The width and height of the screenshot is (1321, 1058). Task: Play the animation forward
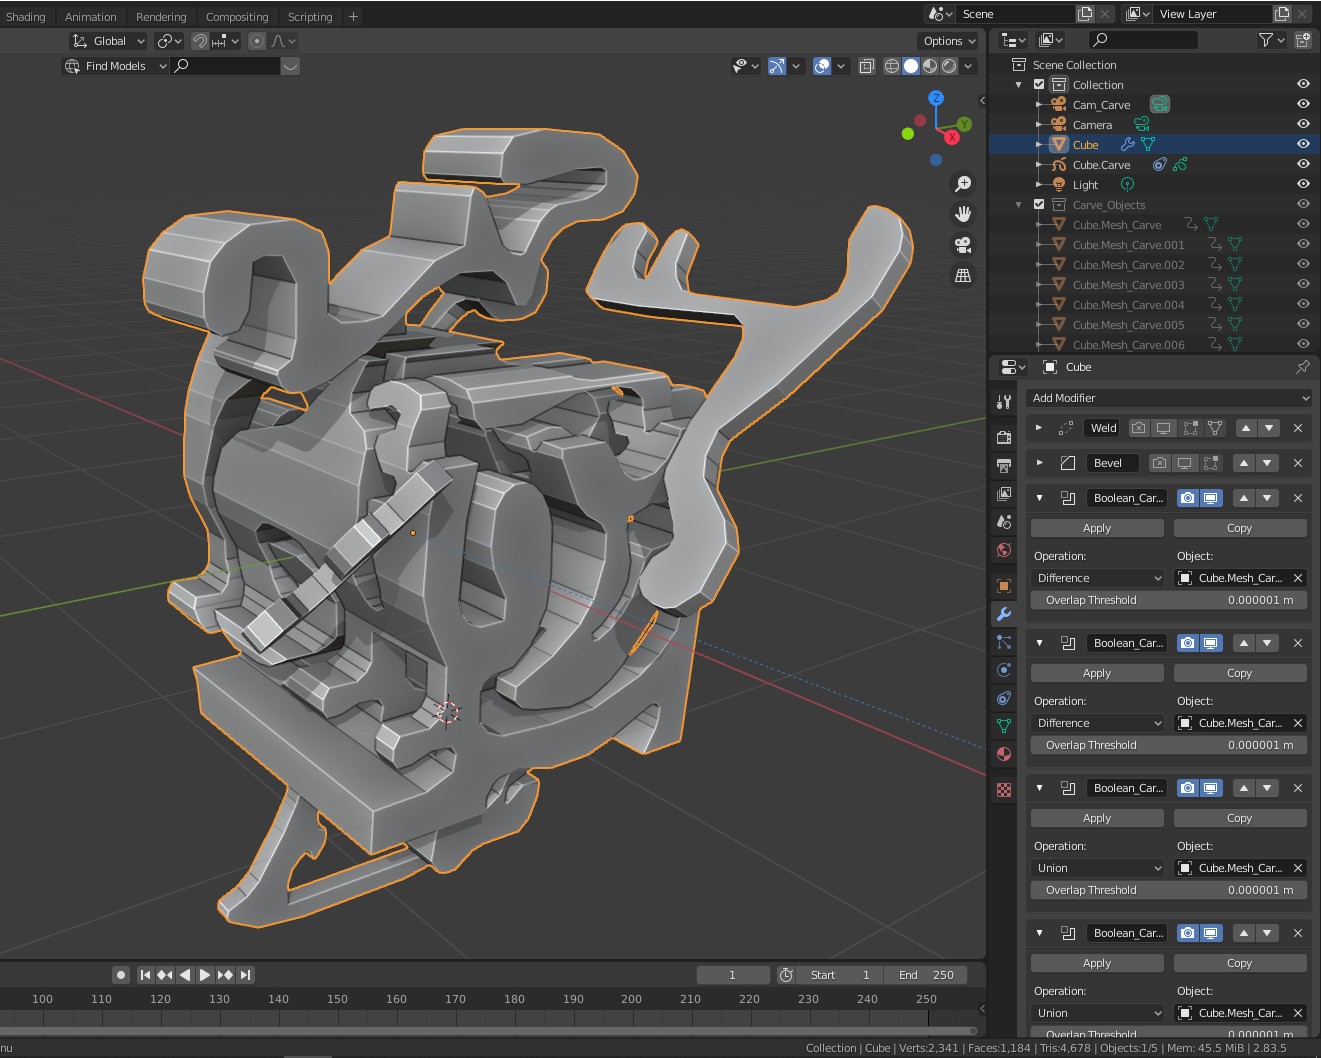click(x=205, y=975)
